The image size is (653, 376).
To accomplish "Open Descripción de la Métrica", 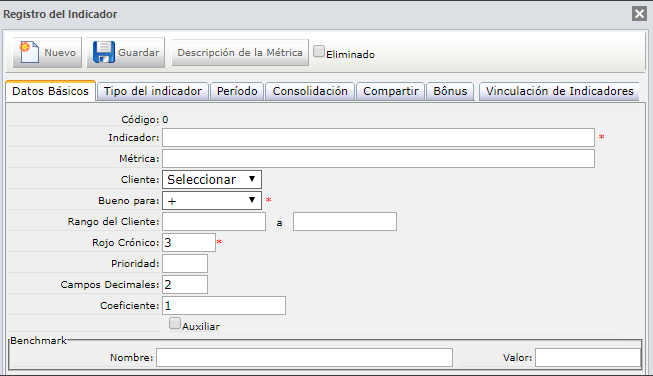I will point(240,52).
